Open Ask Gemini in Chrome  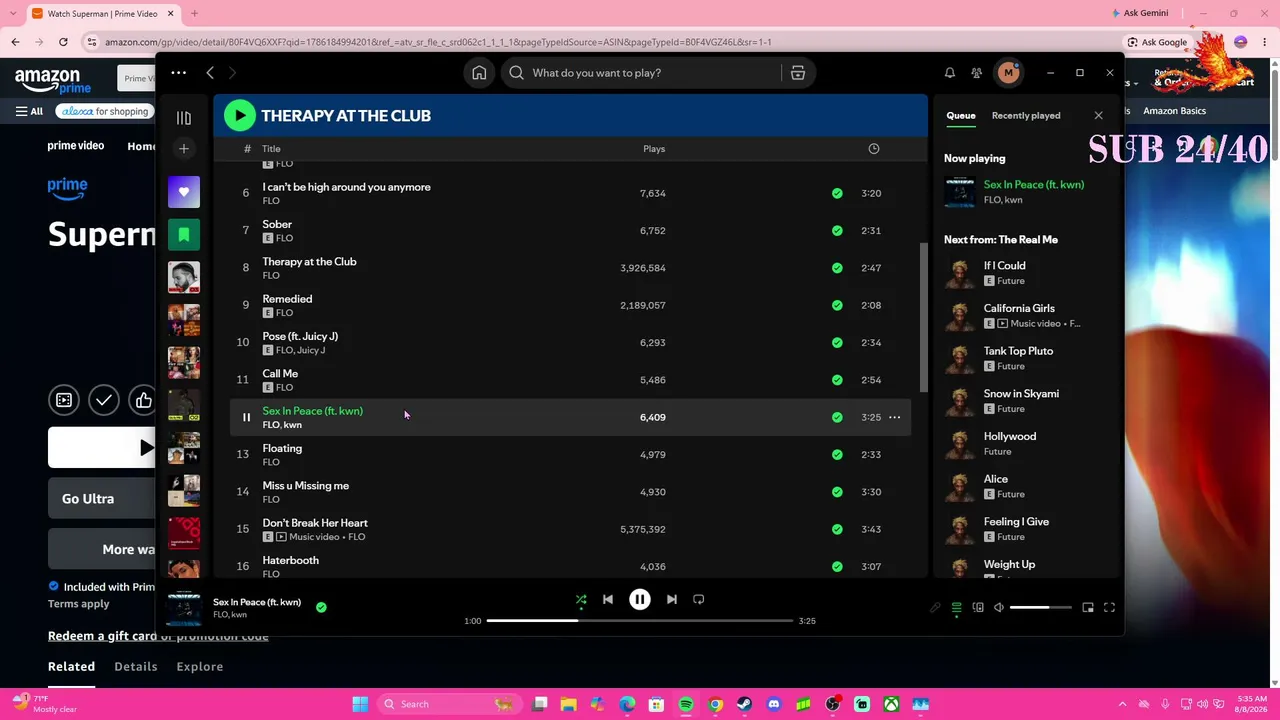click(x=1140, y=14)
